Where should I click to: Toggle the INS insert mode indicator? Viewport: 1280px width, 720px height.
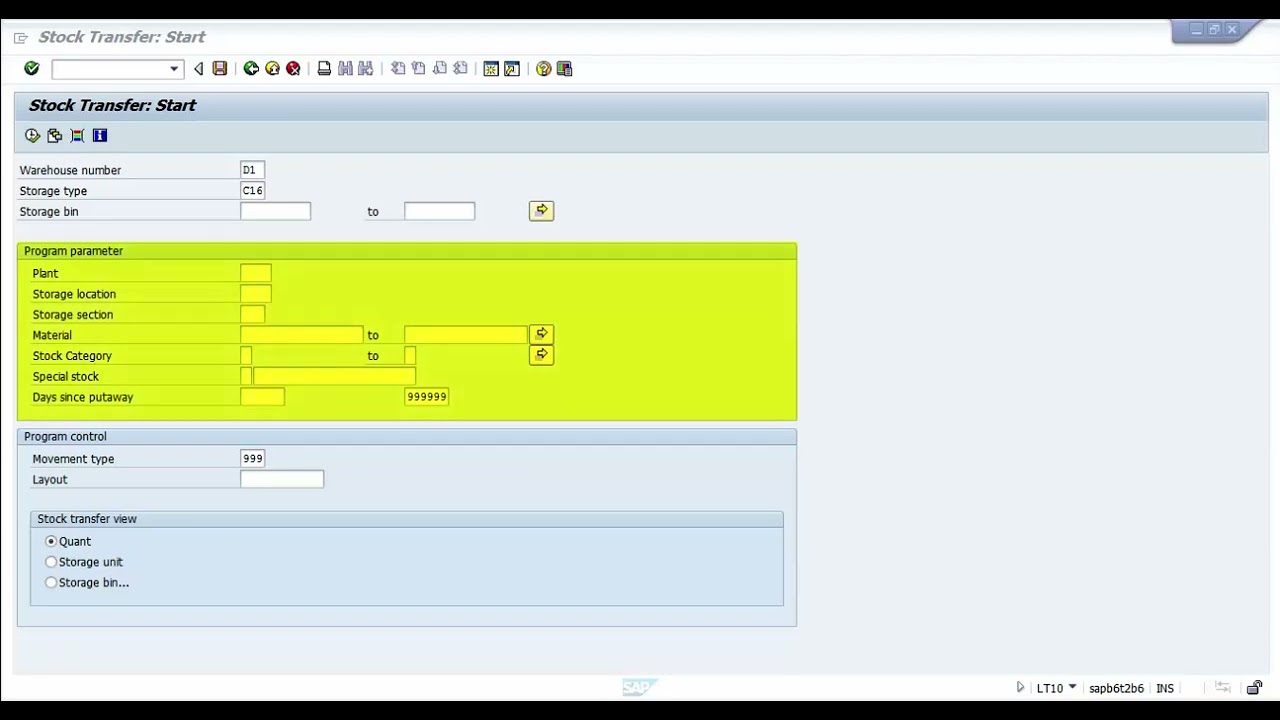(x=1165, y=688)
